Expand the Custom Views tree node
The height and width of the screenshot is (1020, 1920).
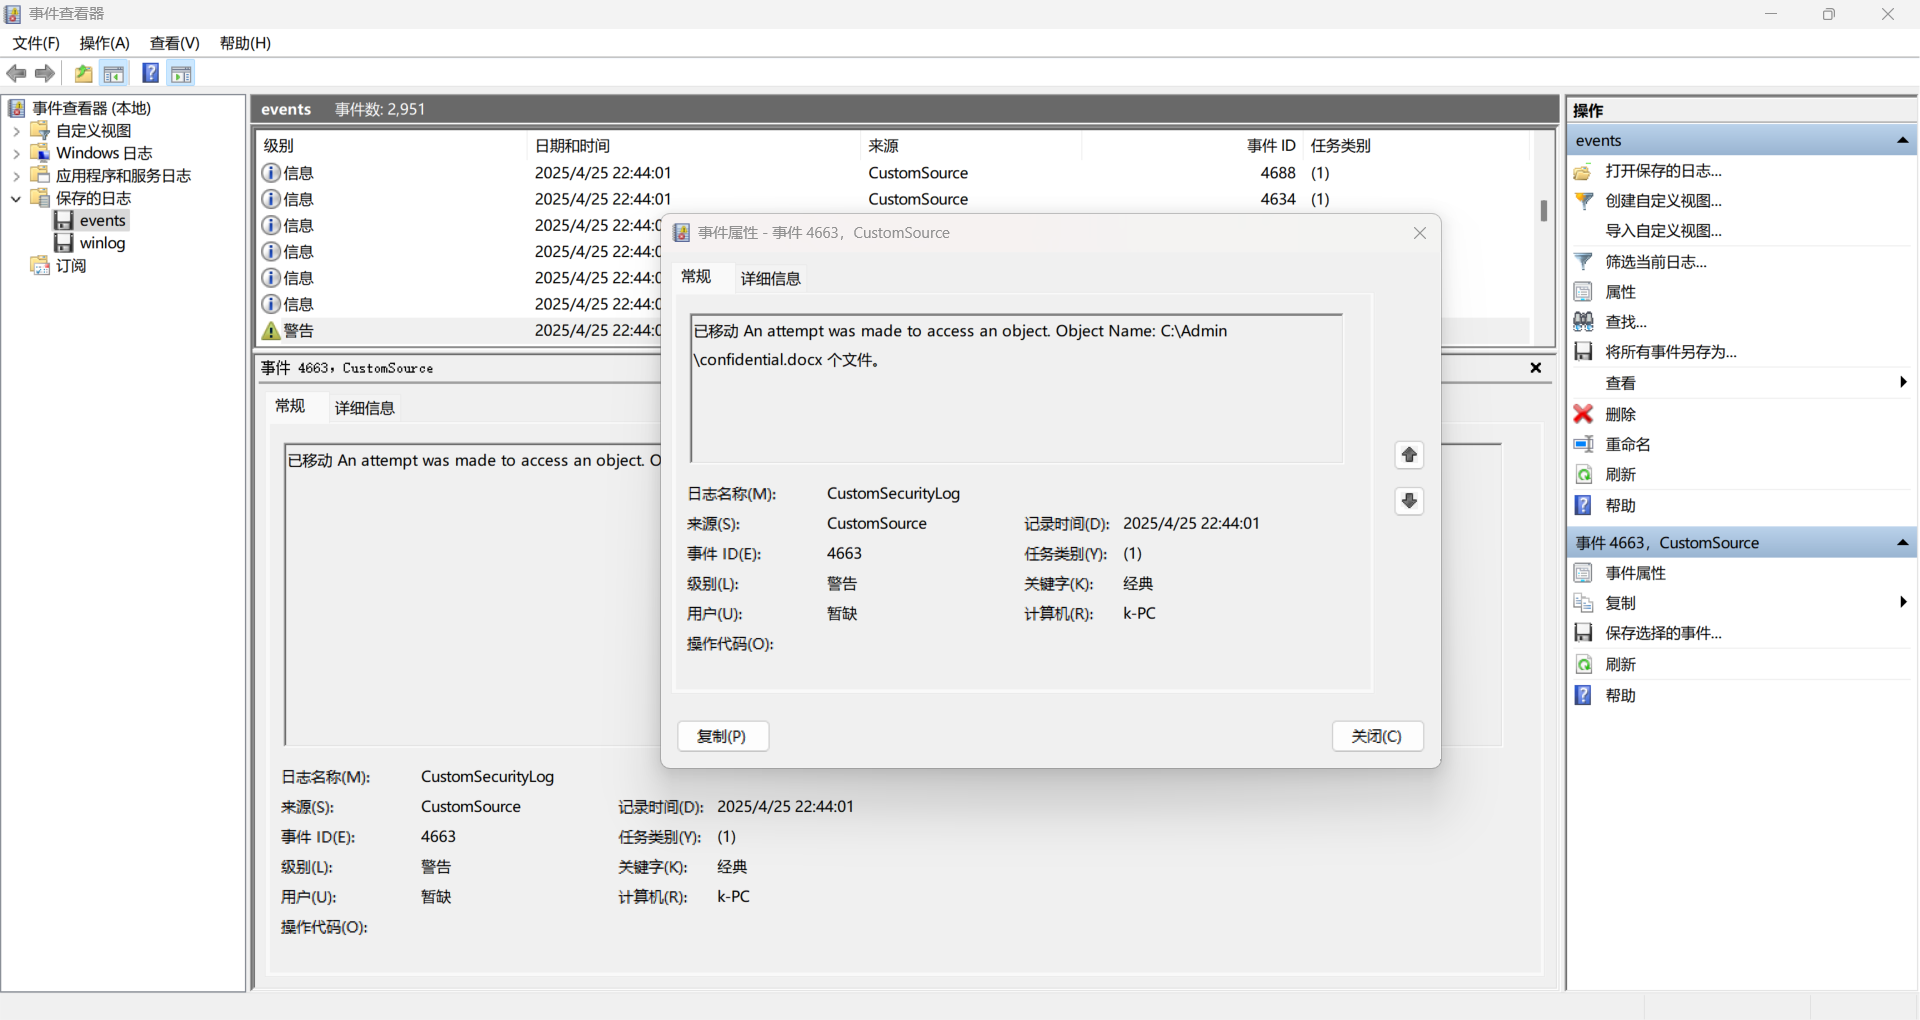(x=16, y=131)
